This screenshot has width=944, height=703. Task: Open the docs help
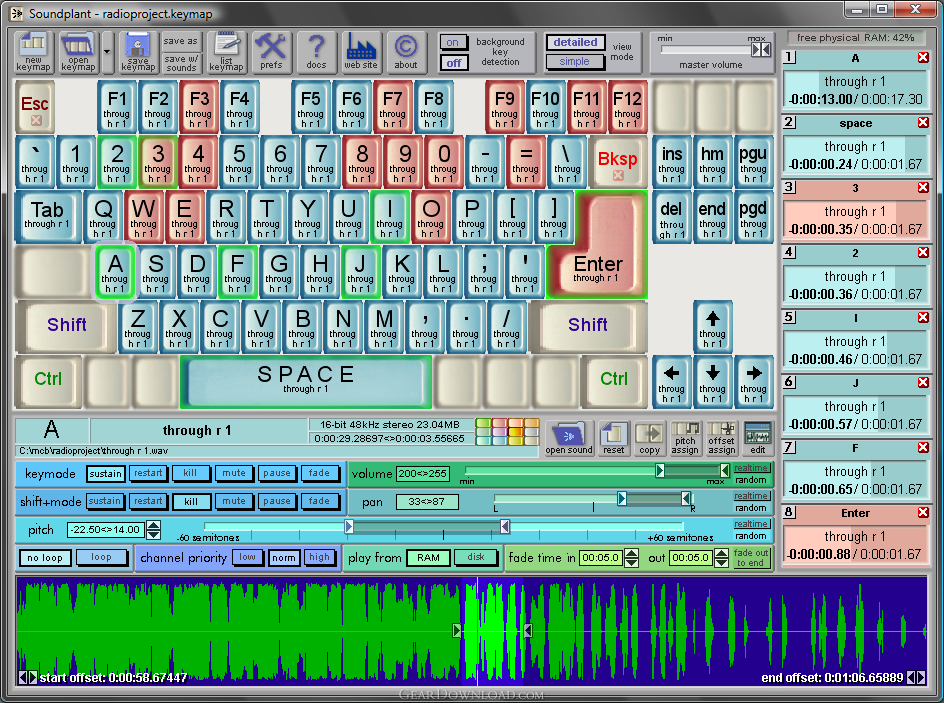tap(316, 52)
